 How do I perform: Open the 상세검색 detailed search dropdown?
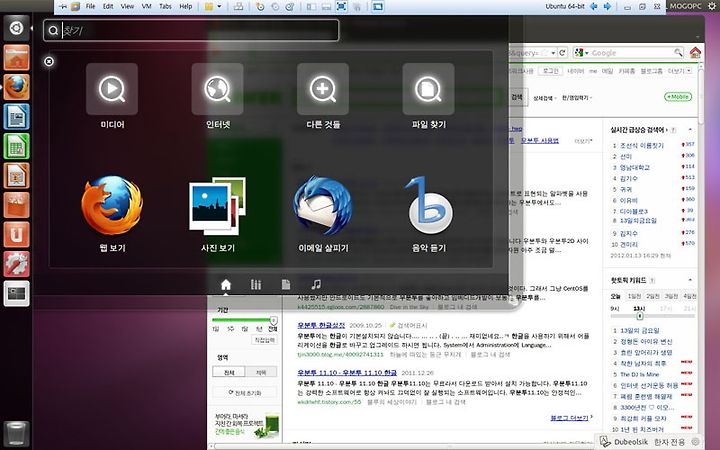pyautogui.click(x=545, y=98)
